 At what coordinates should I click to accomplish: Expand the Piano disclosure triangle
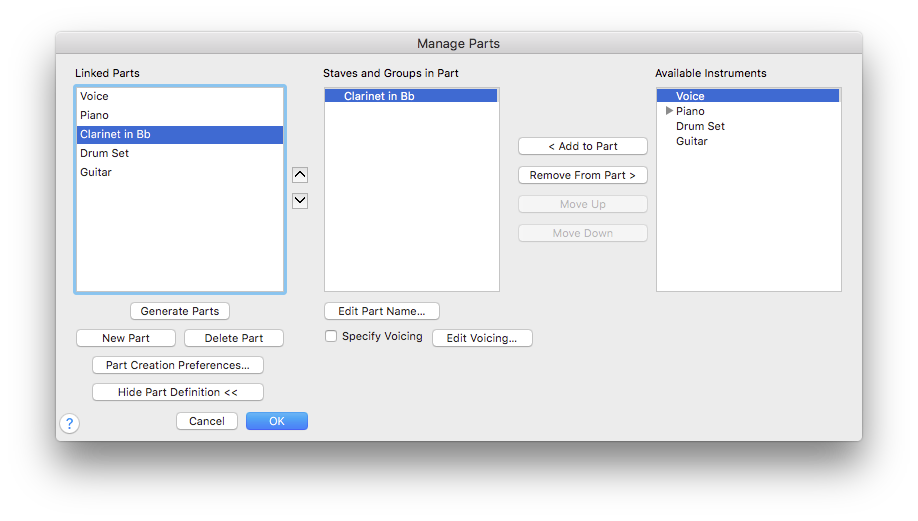(x=669, y=111)
